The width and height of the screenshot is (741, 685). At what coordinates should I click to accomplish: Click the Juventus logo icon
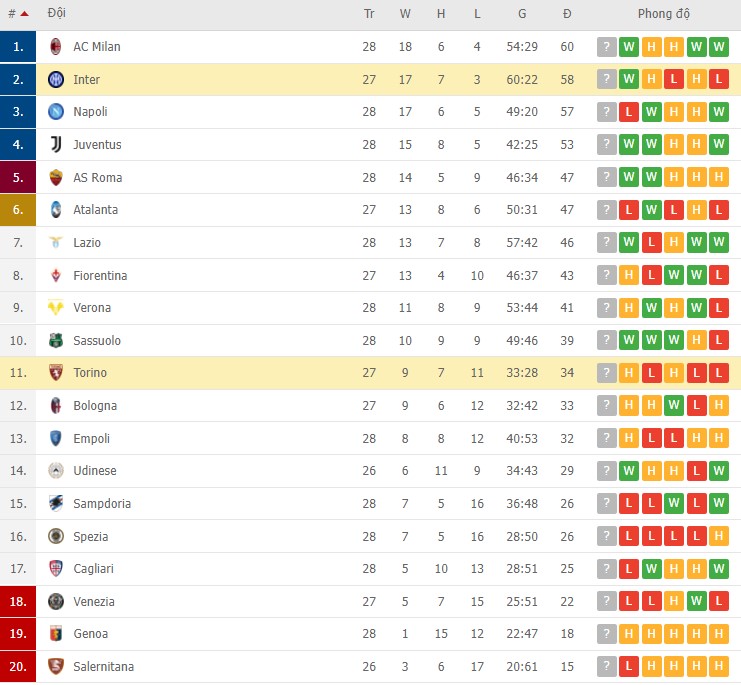(56, 145)
